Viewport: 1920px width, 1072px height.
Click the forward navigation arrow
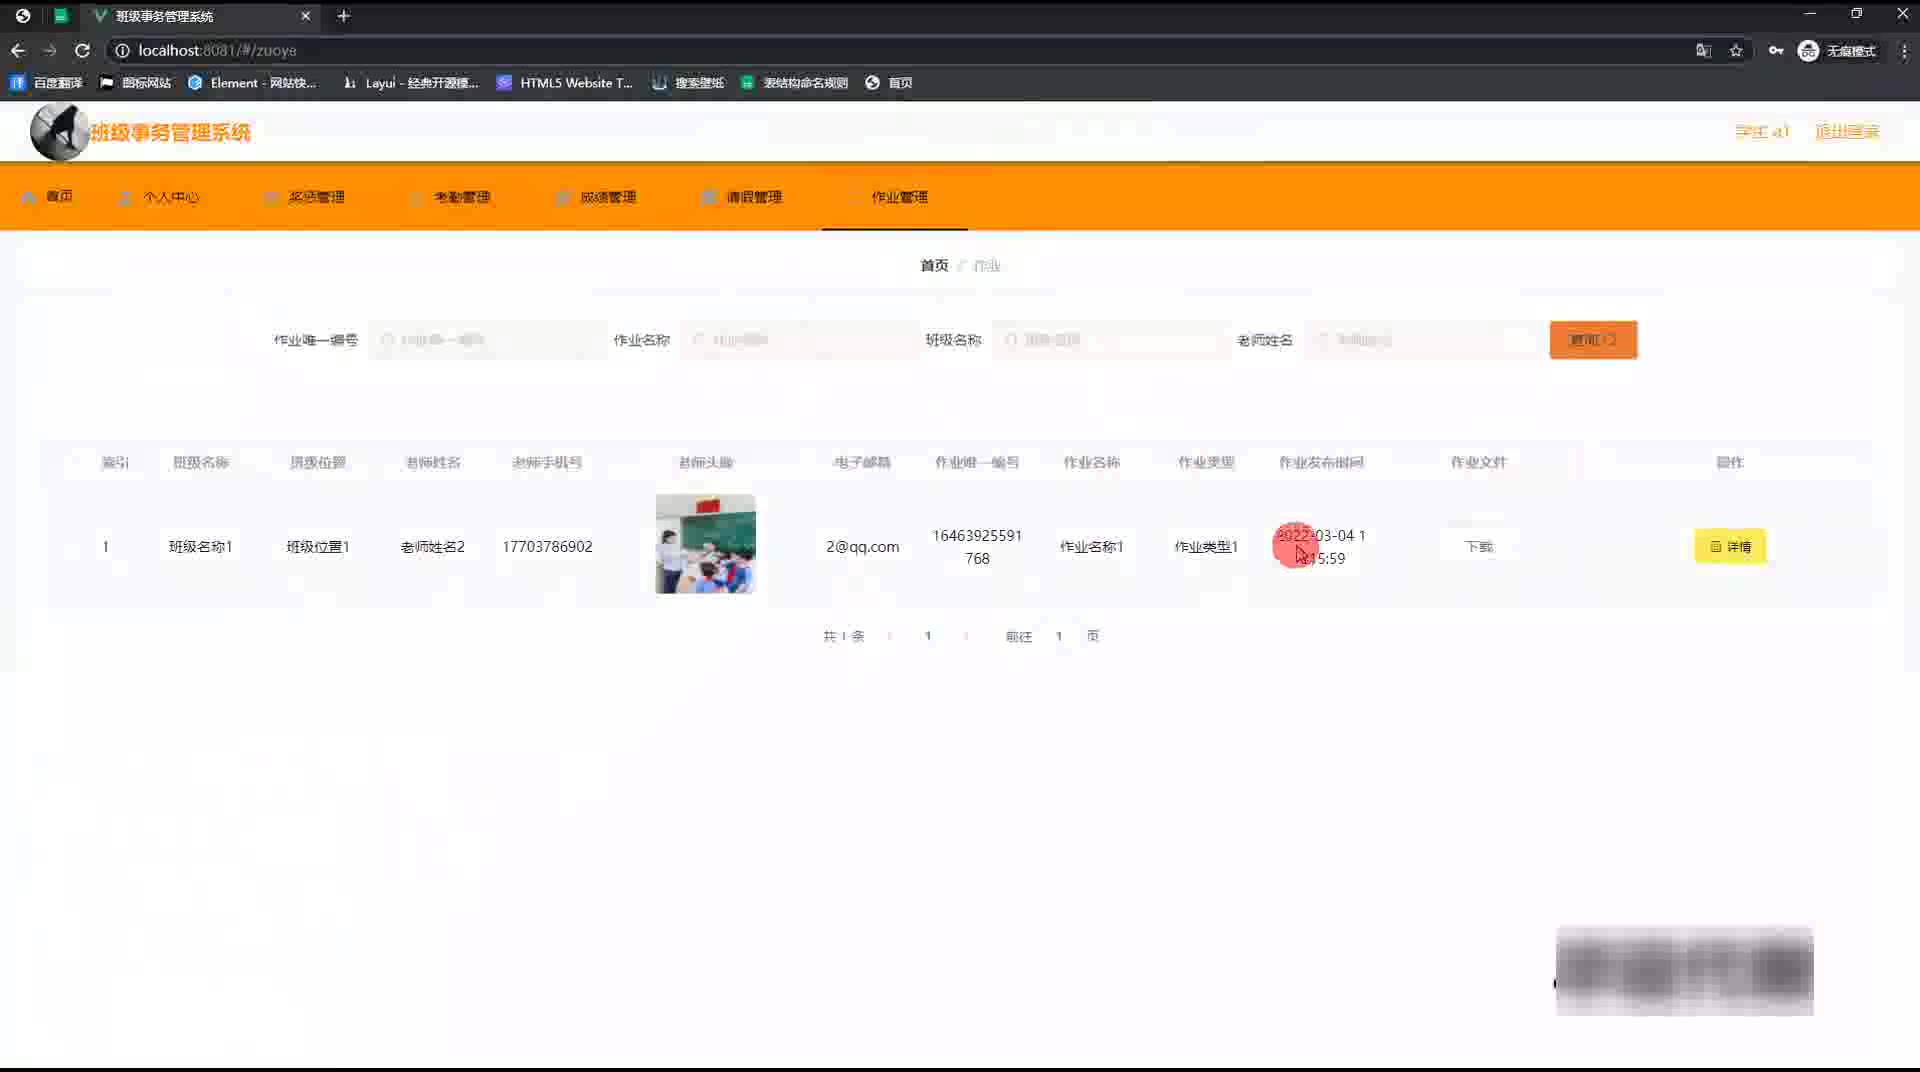50,50
